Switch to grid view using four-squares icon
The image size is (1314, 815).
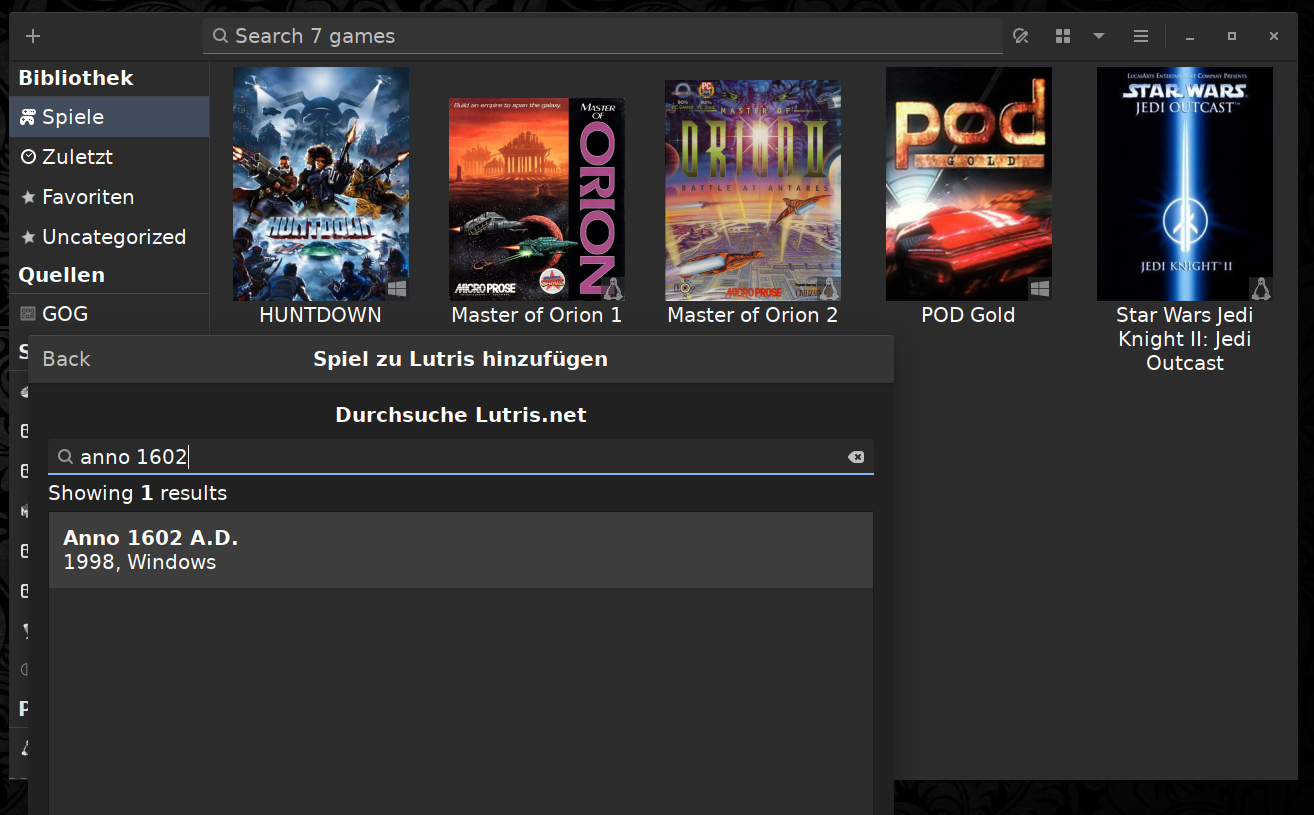(1063, 36)
